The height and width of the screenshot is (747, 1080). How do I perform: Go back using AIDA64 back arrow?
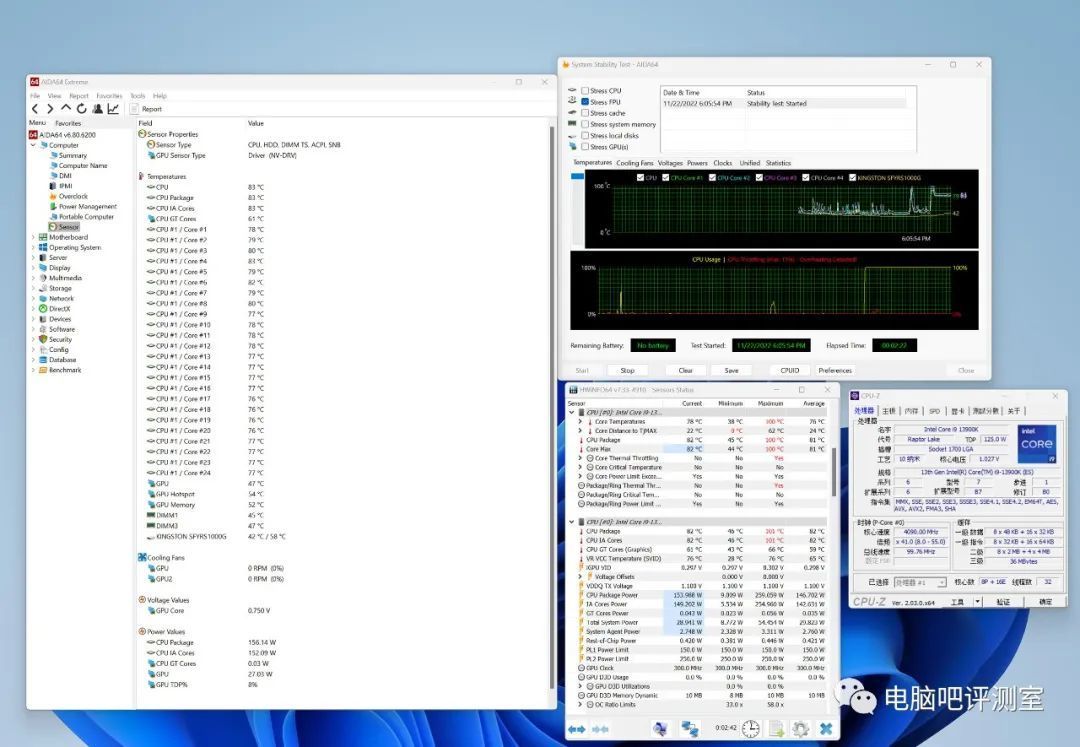[x=35, y=109]
